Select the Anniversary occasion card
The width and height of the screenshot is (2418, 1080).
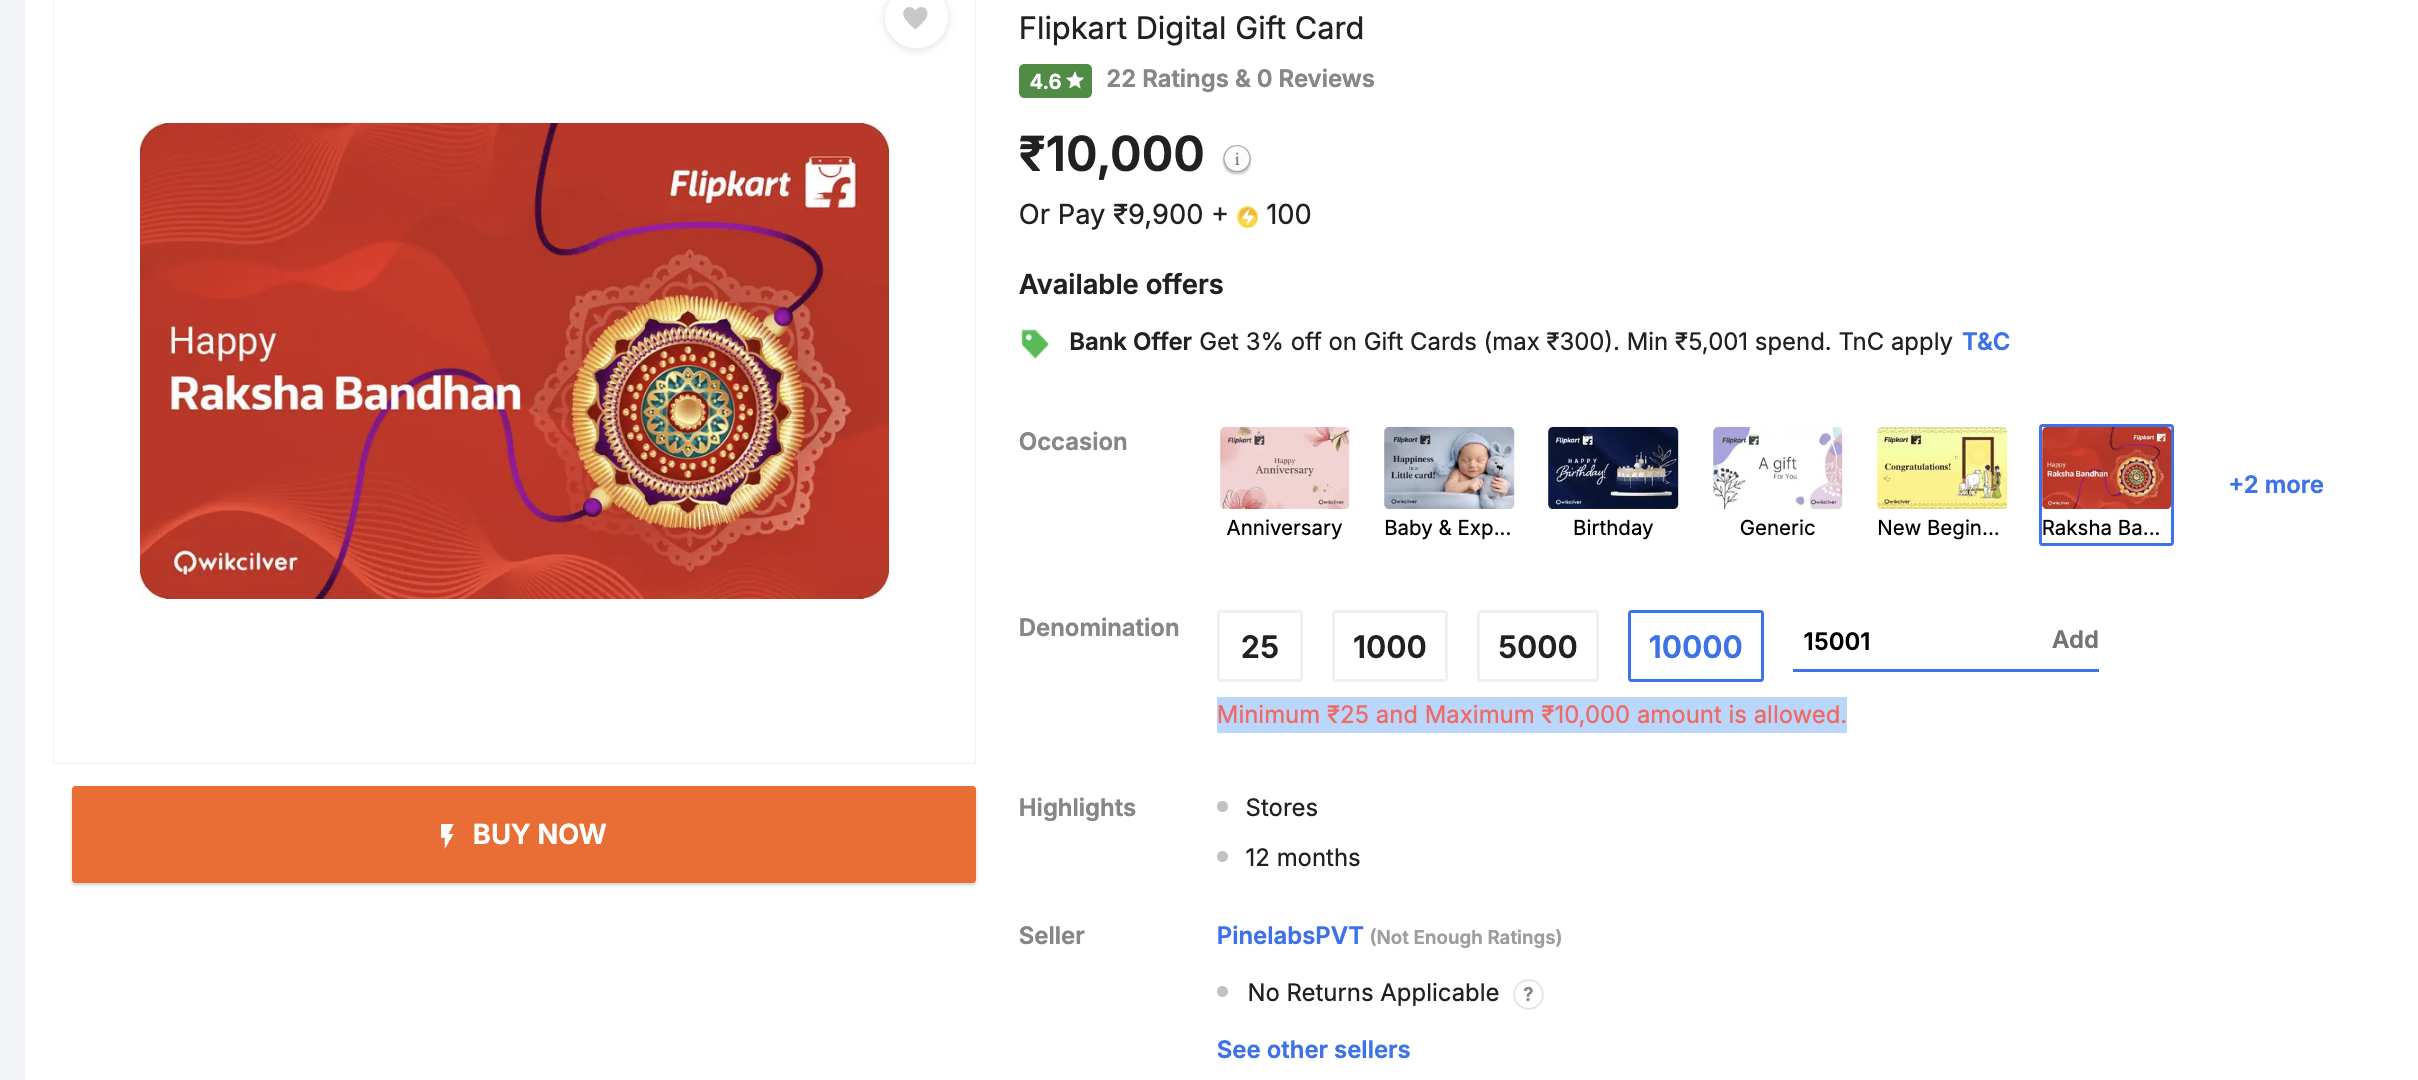tap(1284, 484)
